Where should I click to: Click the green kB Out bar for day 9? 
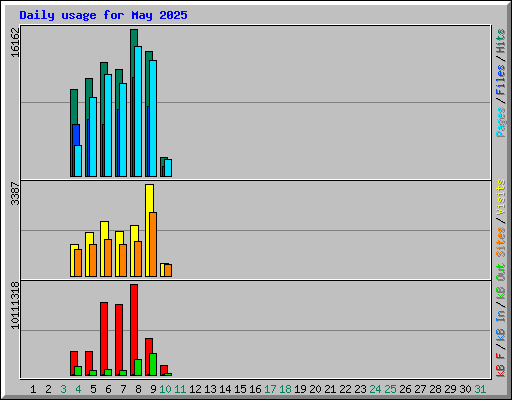[x=153, y=364]
